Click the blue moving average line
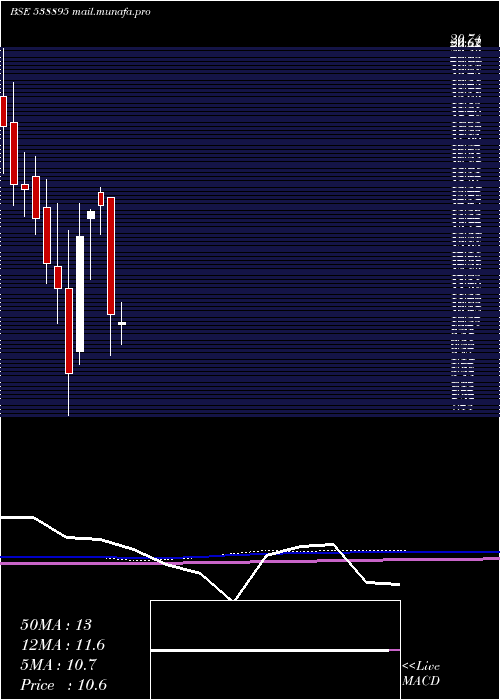500x700 pixels. 250,554
